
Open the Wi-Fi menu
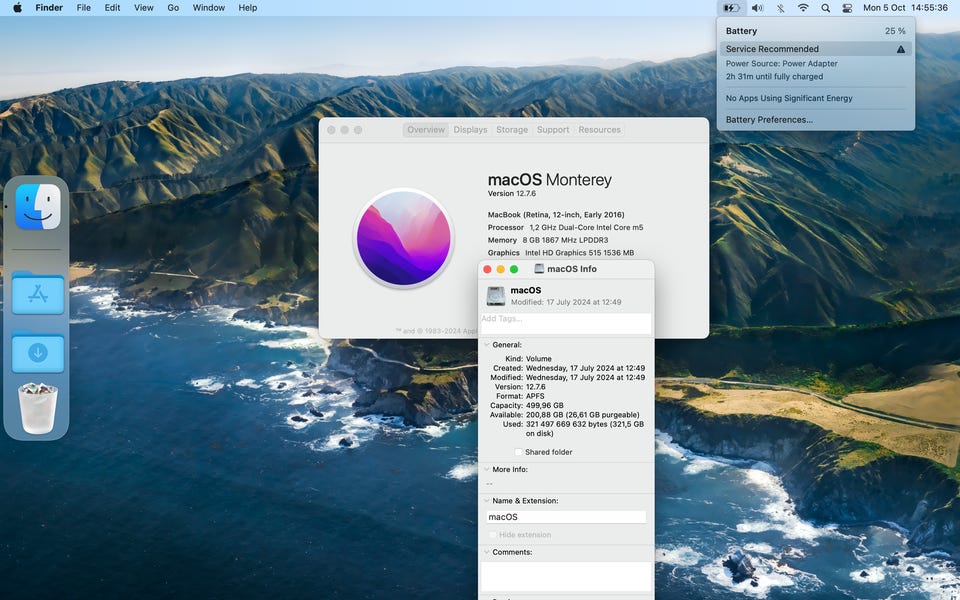[803, 8]
